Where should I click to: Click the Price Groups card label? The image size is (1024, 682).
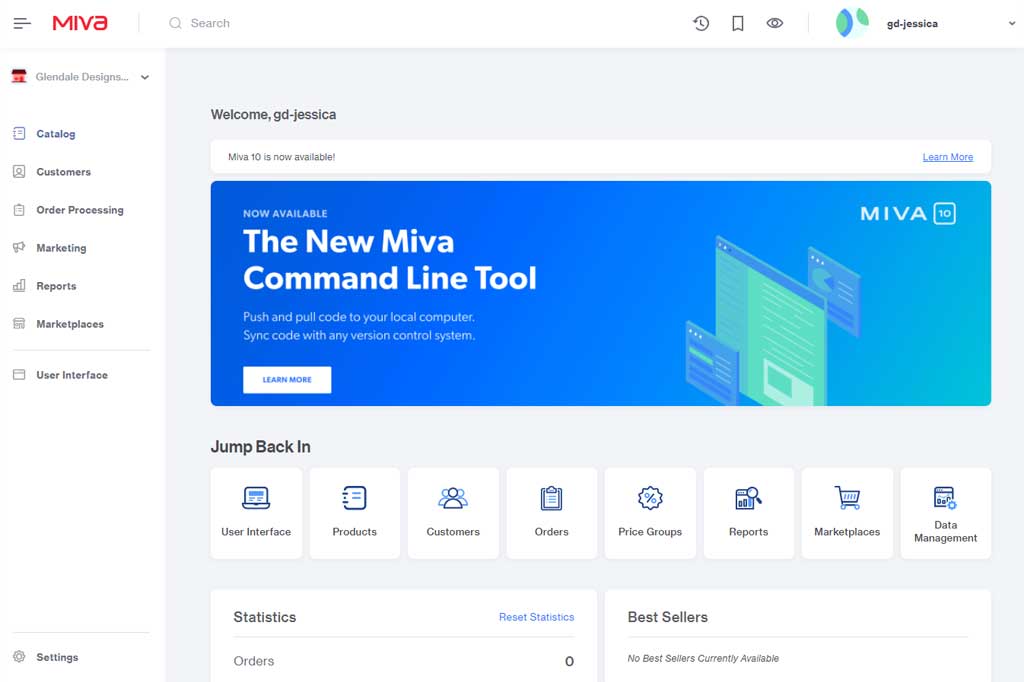[650, 532]
